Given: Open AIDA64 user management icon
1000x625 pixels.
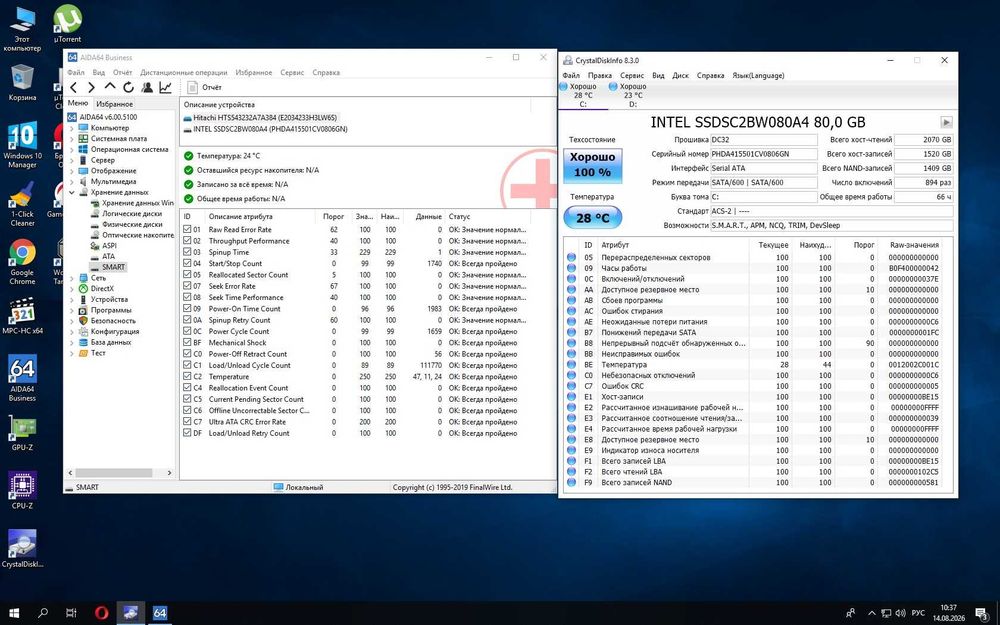Looking at the screenshot, I should click(x=147, y=87).
